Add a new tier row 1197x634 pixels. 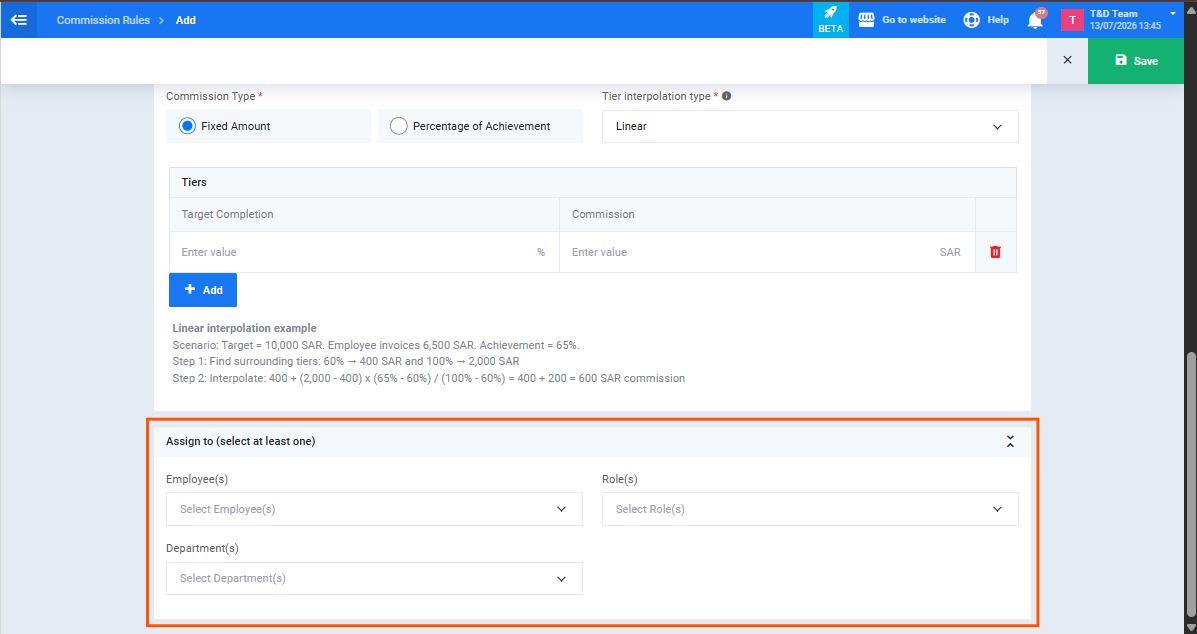click(203, 290)
